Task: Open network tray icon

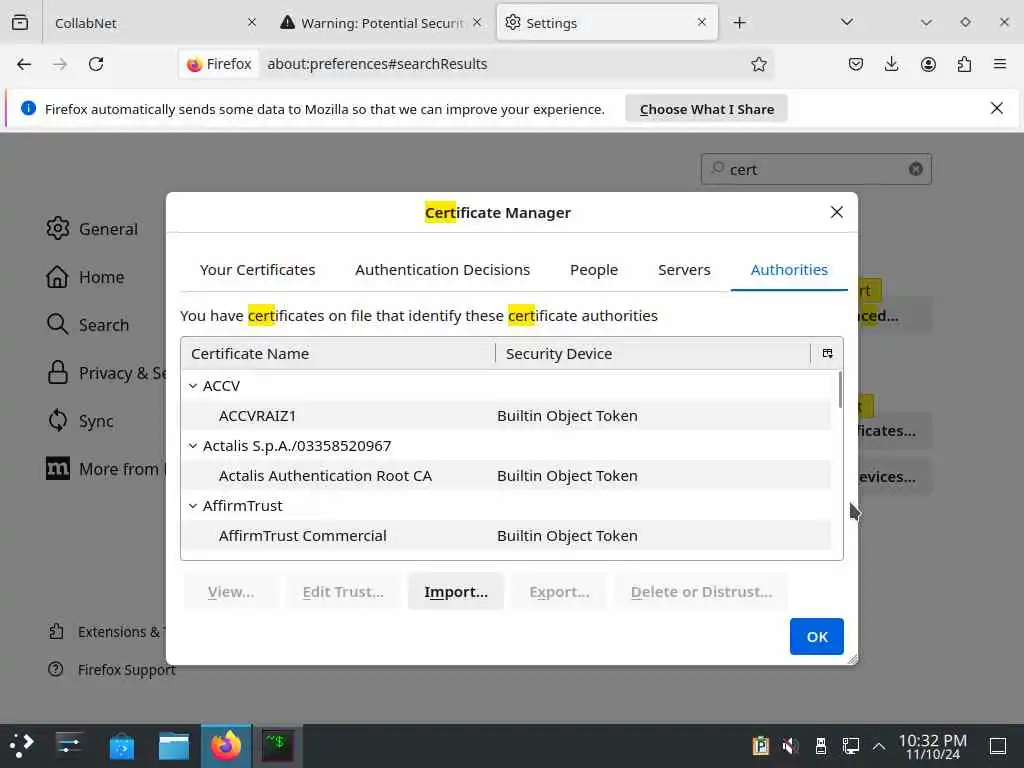Action: click(850, 746)
